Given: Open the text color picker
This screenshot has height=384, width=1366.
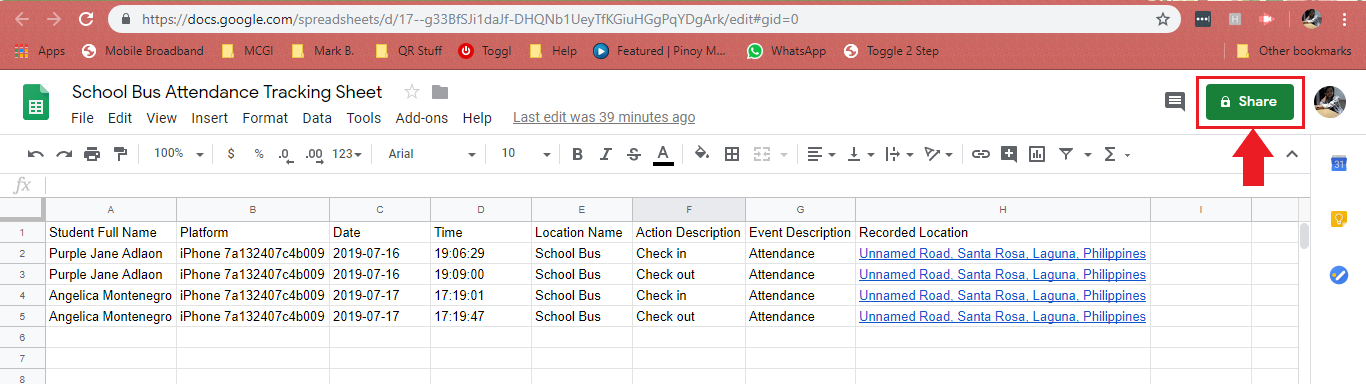Looking at the screenshot, I should (662, 154).
